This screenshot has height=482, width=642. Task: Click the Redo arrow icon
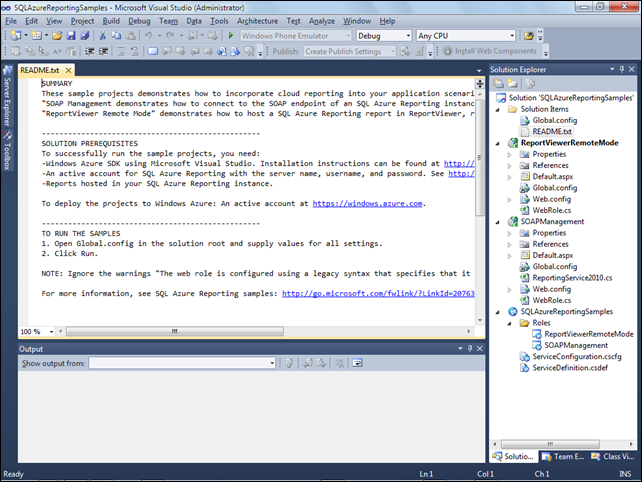170,36
